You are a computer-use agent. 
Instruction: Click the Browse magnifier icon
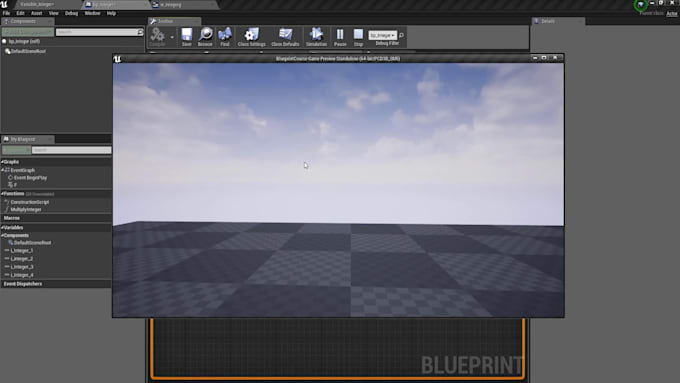pos(205,36)
